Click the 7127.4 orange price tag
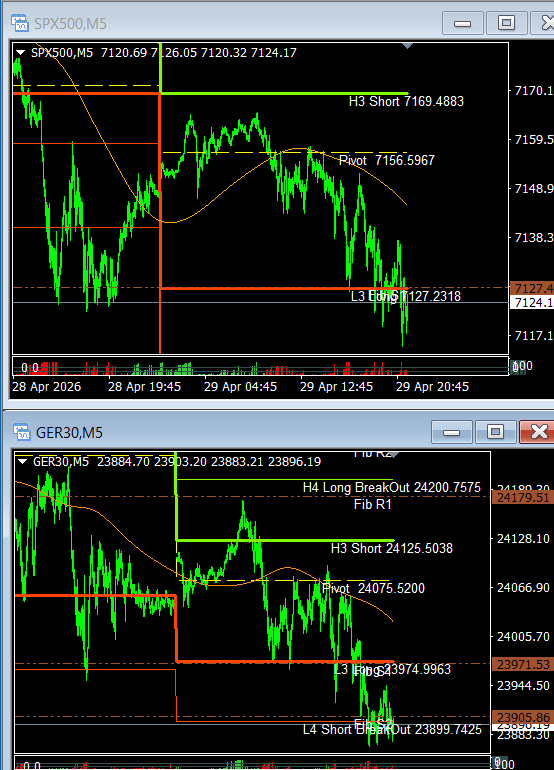Viewport: 554px width, 770px height. [532, 288]
